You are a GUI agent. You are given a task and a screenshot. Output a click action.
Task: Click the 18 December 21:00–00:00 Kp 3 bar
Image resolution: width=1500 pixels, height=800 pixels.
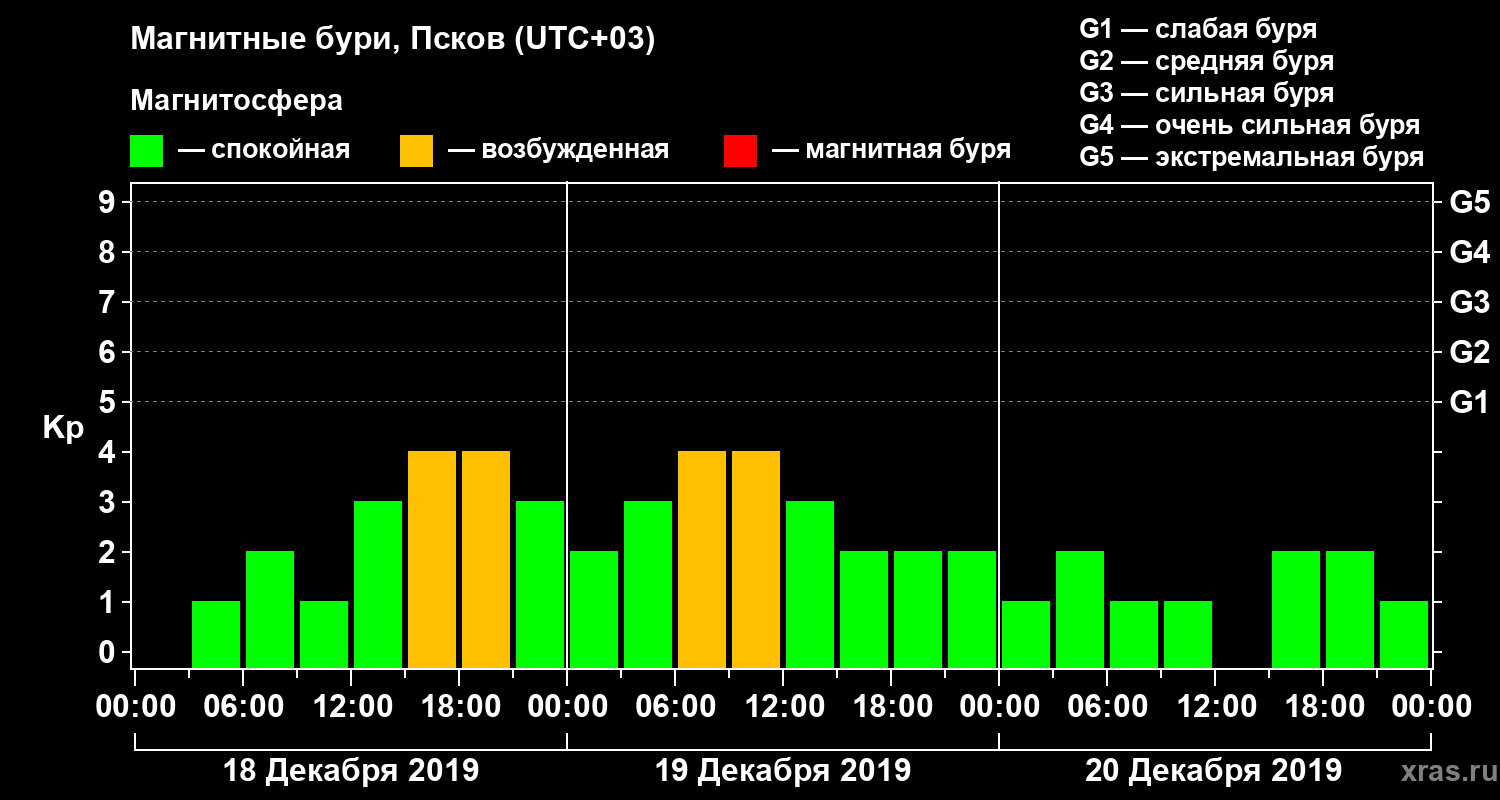(540, 584)
